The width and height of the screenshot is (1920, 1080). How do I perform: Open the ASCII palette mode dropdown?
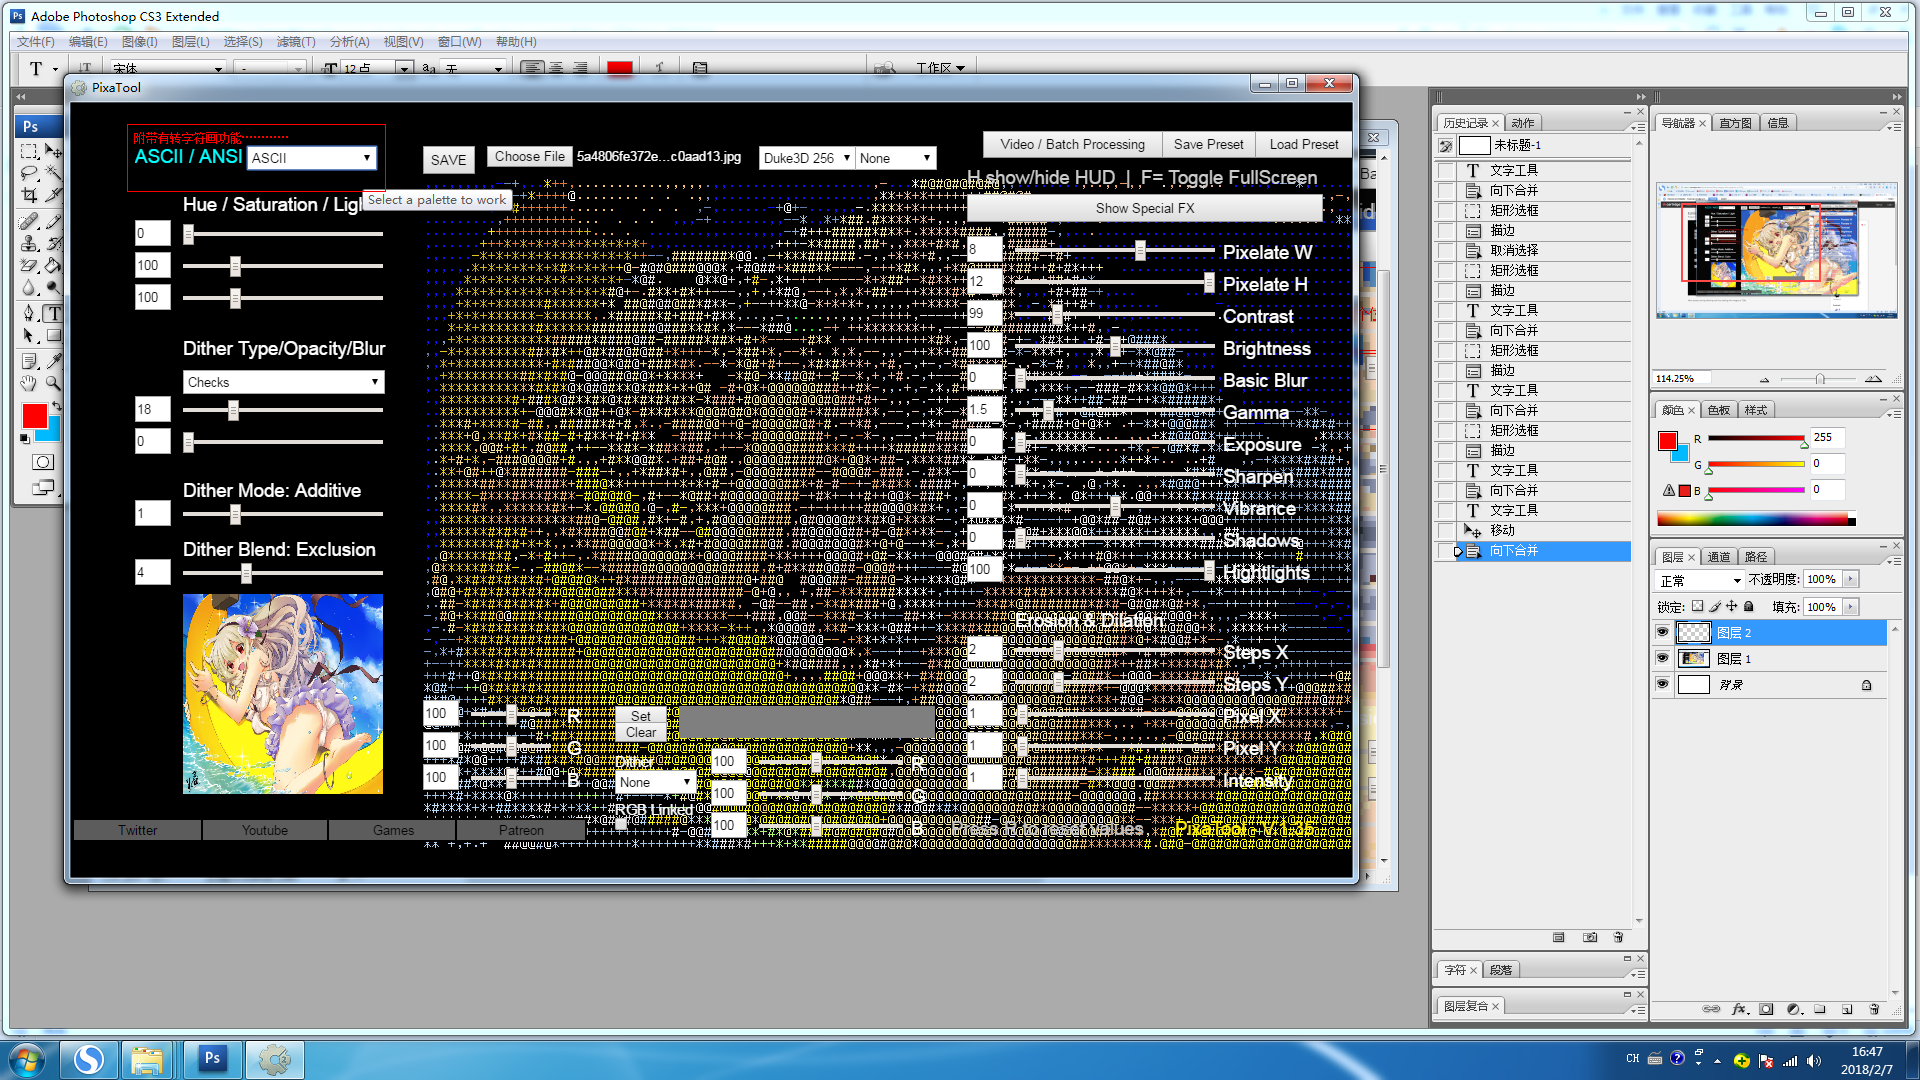pos(311,158)
